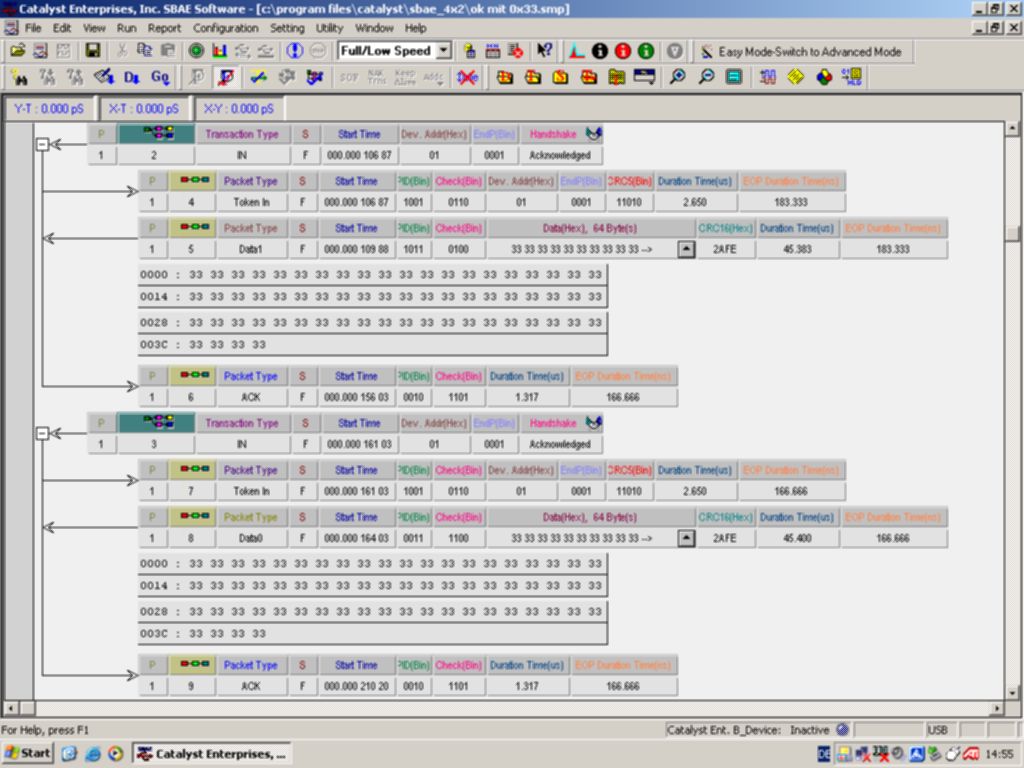Click Easy Mode-Switch to Advanced Mode button
This screenshot has width=1024, height=768.
pos(802,51)
